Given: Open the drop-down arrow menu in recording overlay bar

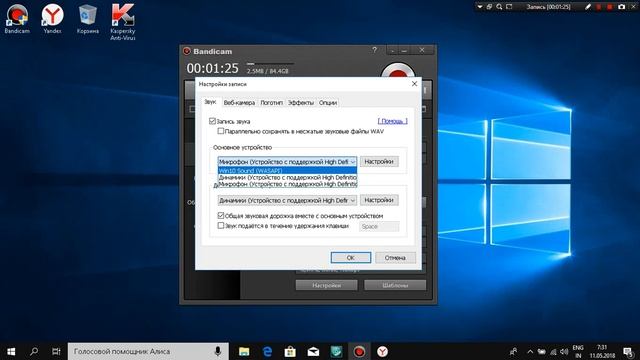Looking at the screenshot, I should click(480, 7).
